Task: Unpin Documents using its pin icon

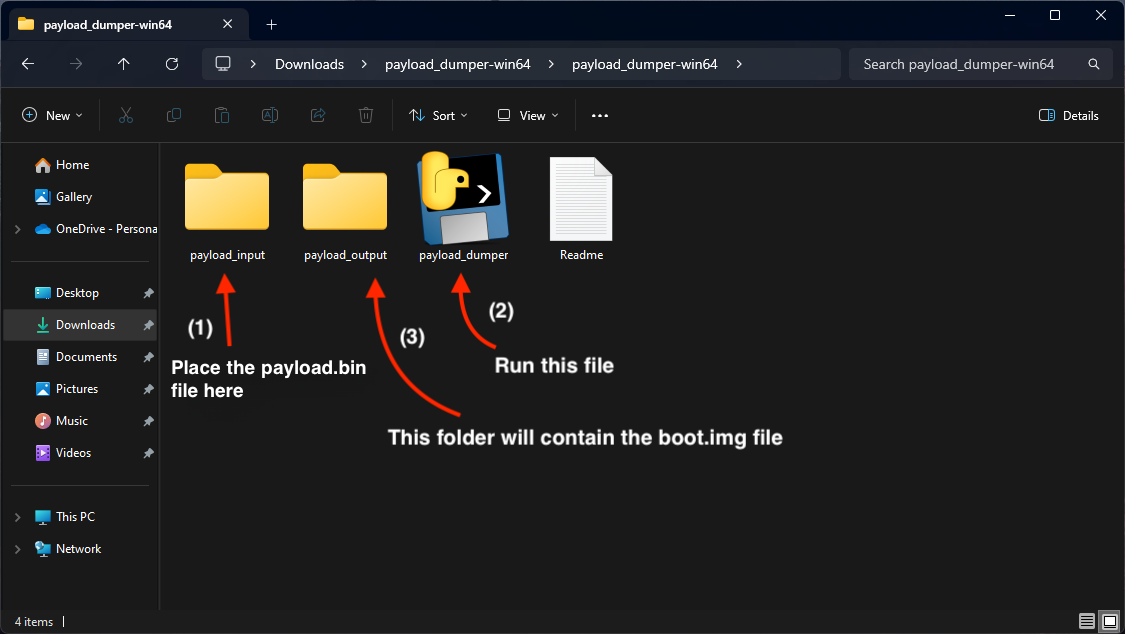Action: point(149,356)
